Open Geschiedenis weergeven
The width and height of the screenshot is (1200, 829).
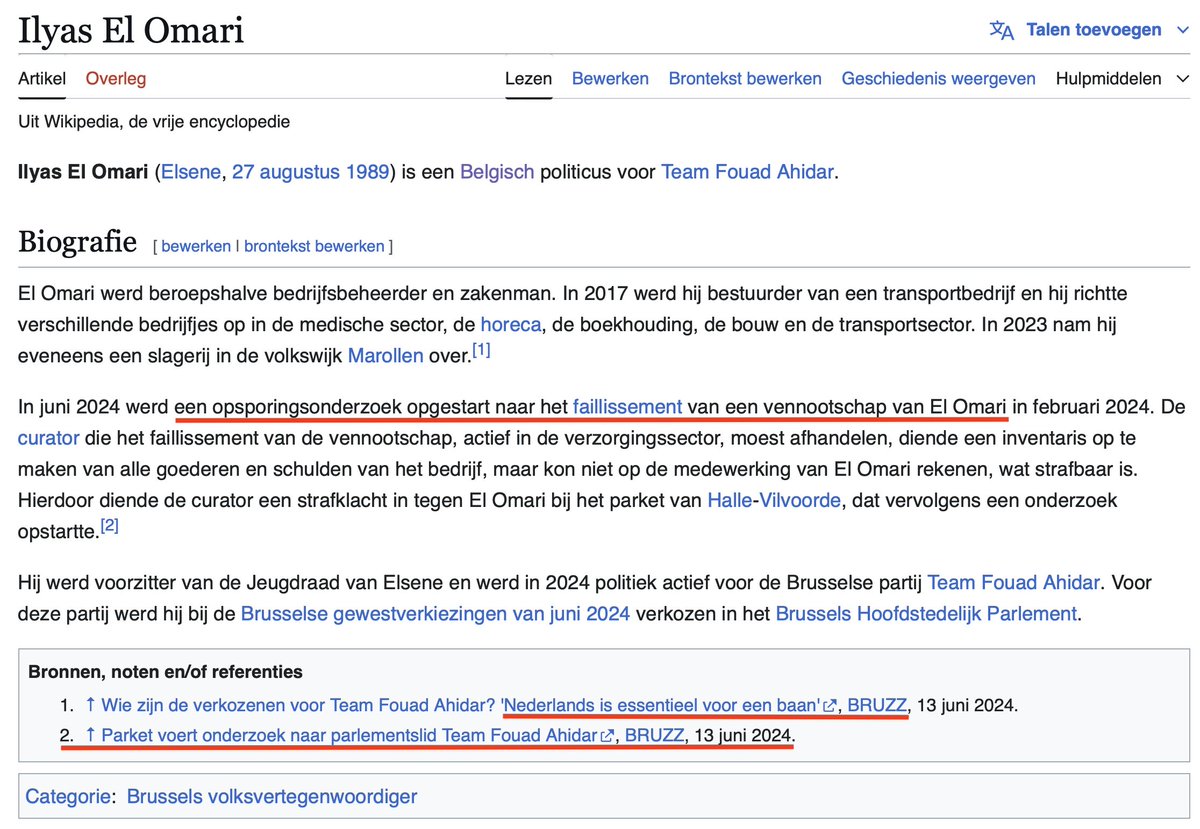[x=937, y=78]
